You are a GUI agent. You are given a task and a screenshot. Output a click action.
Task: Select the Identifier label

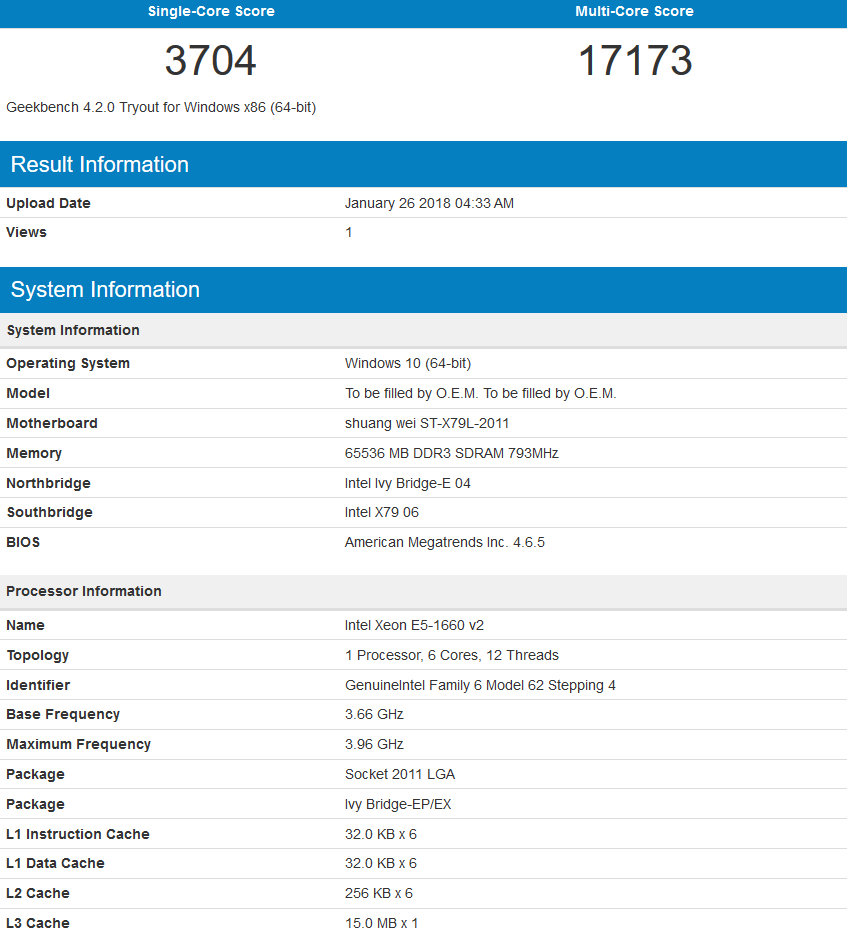tap(38, 685)
